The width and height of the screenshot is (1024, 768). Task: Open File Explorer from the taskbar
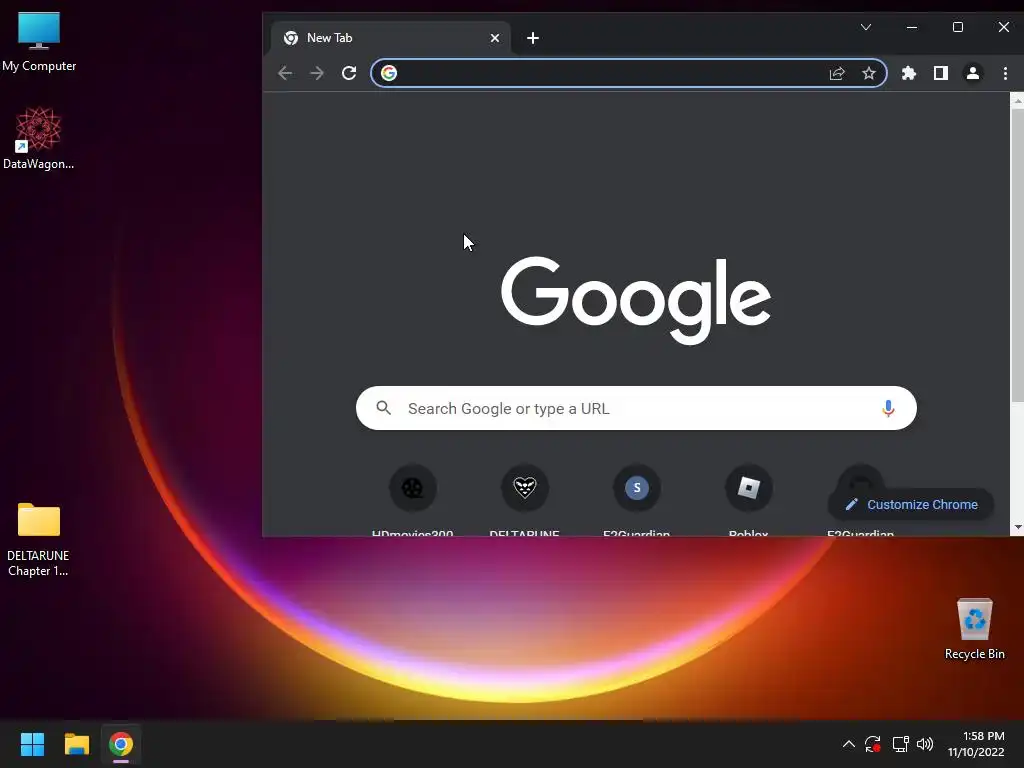pyautogui.click(x=76, y=744)
